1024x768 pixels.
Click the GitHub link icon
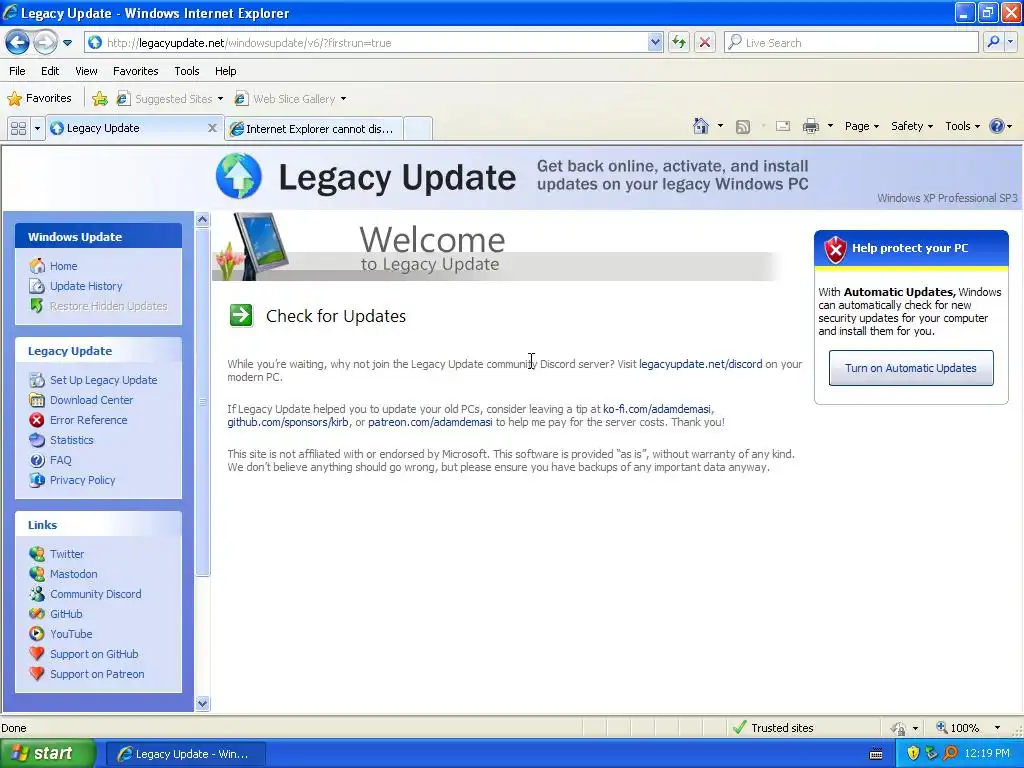(37, 614)
